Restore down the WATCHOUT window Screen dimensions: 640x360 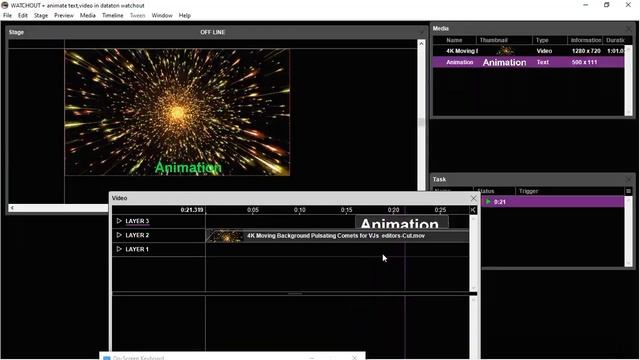point(607,5)
